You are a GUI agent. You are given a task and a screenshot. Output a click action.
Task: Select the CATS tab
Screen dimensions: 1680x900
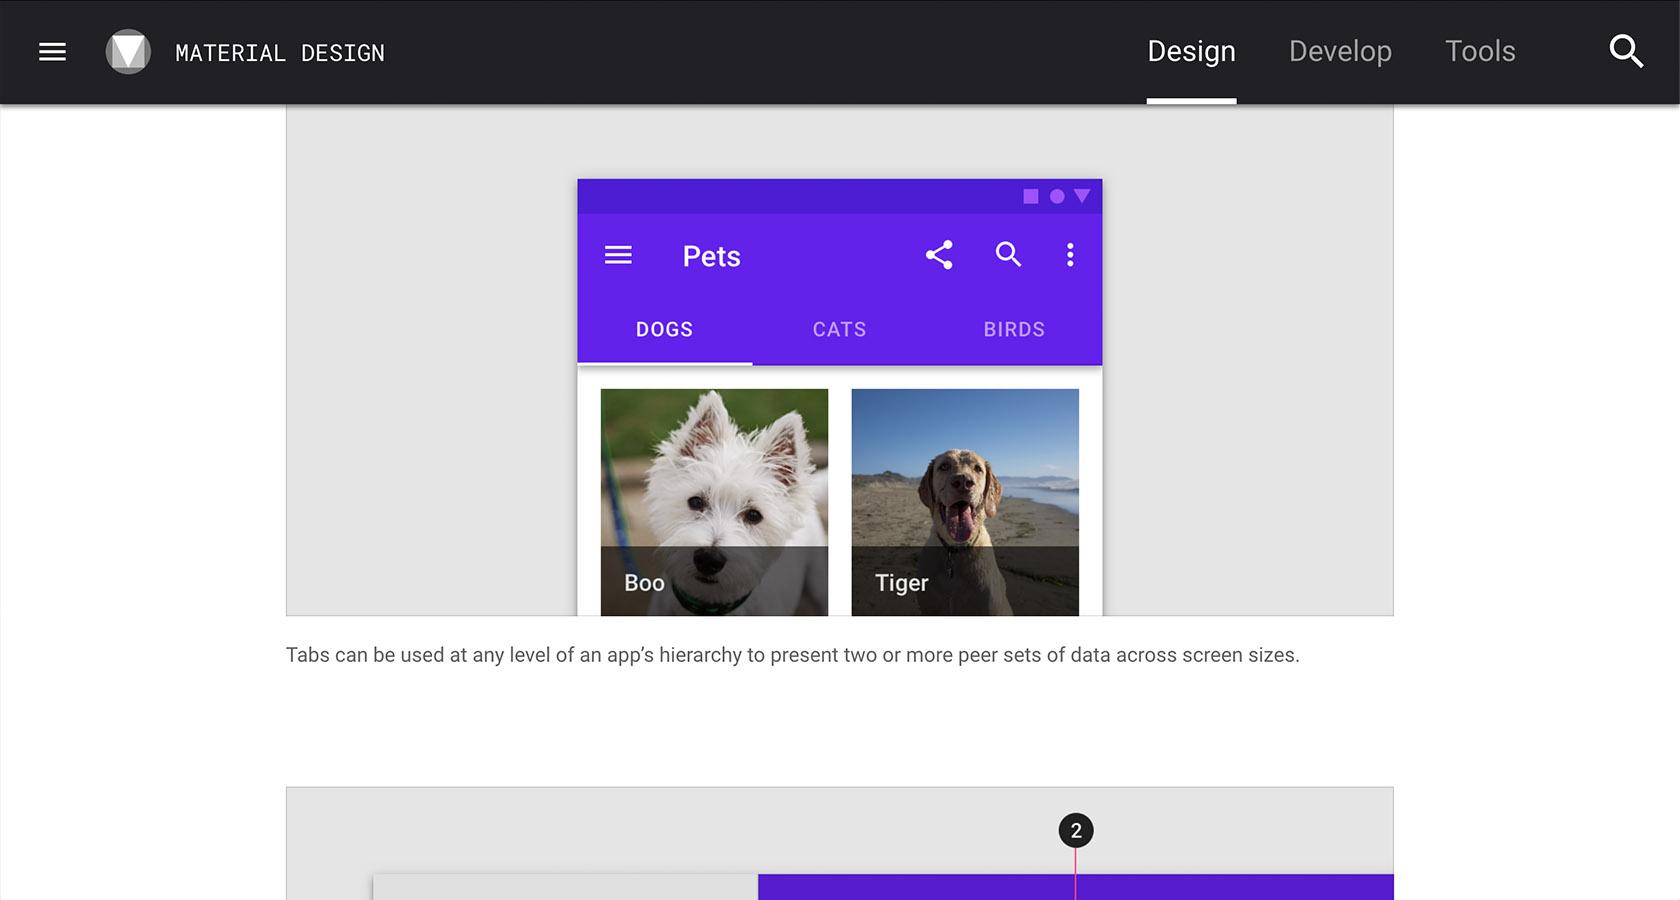click(x=840, y=329)
